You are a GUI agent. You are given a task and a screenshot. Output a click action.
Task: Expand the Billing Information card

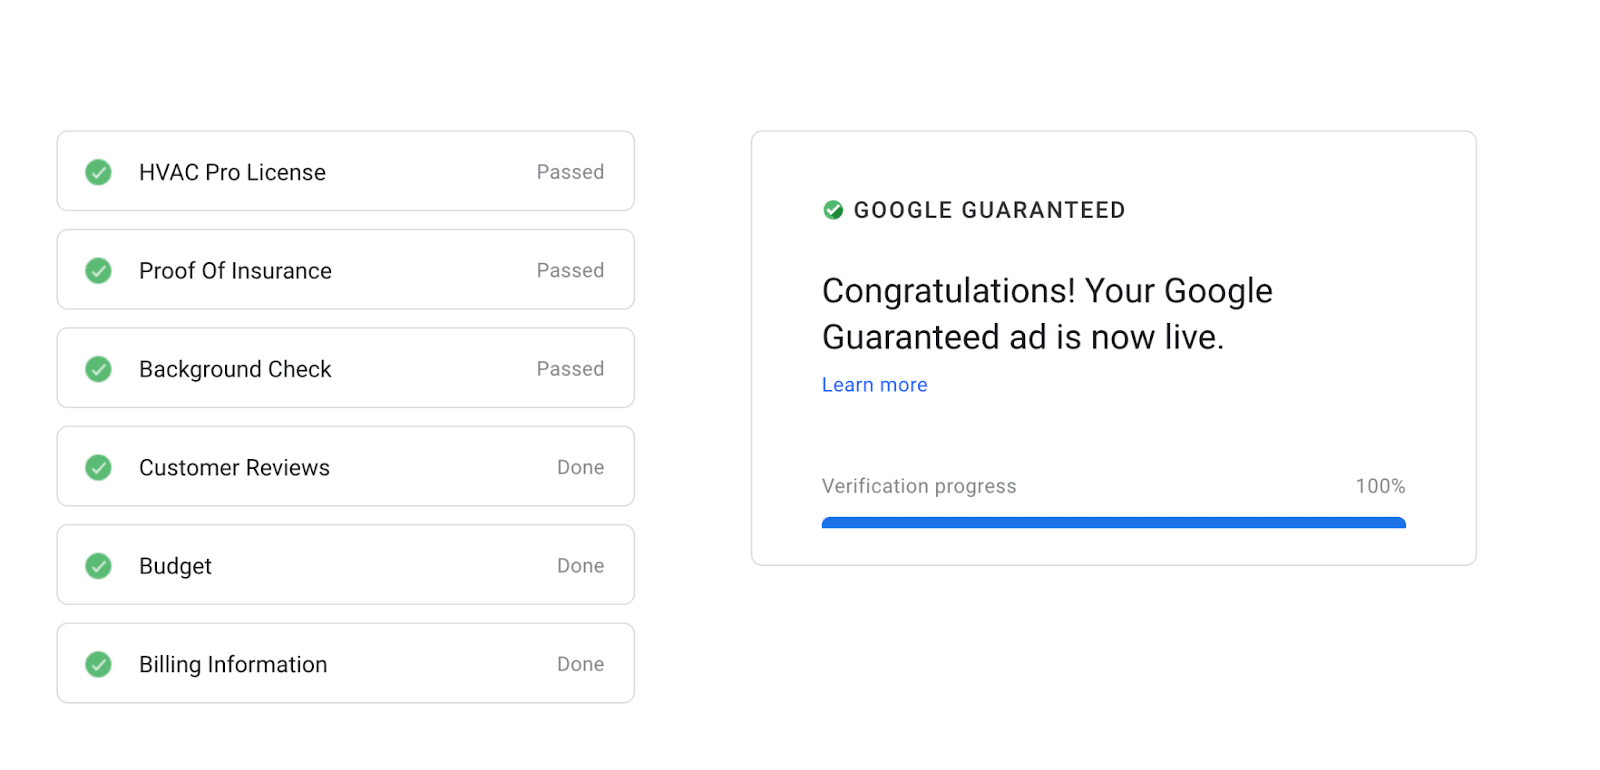pyautogui.click(x=345, y=663)
